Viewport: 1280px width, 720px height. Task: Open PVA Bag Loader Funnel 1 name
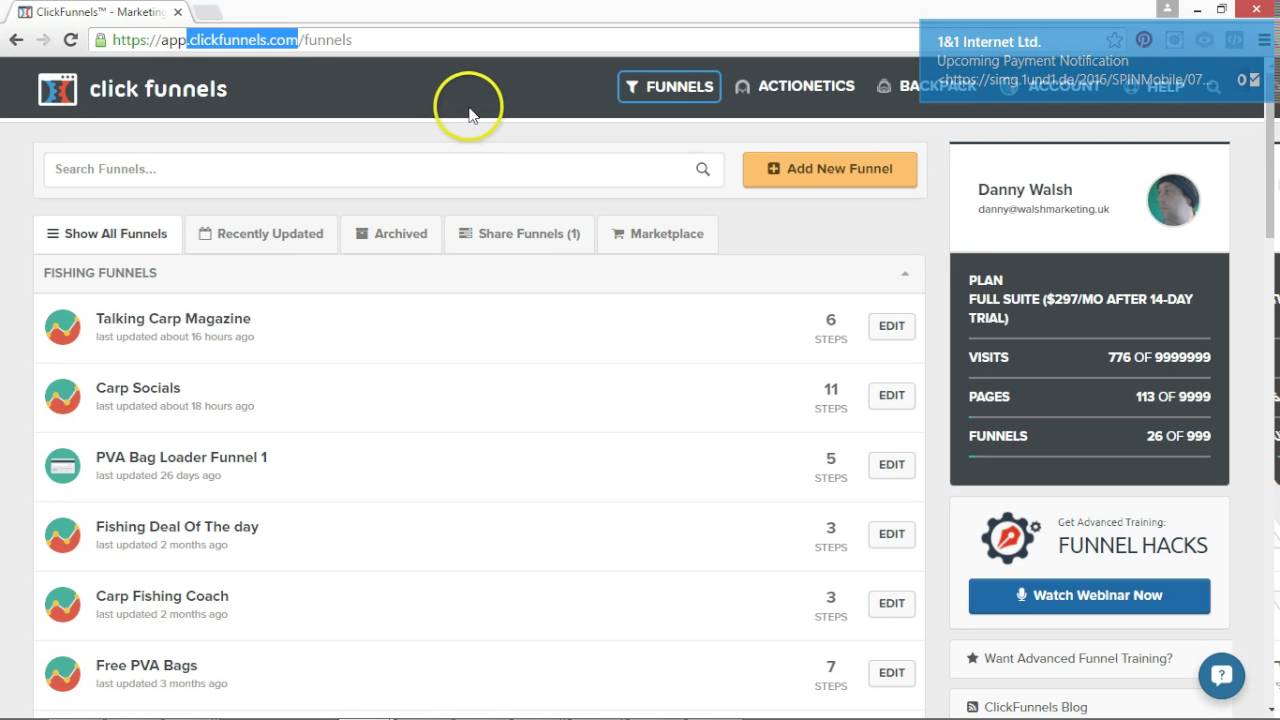[x=181, y=457]
